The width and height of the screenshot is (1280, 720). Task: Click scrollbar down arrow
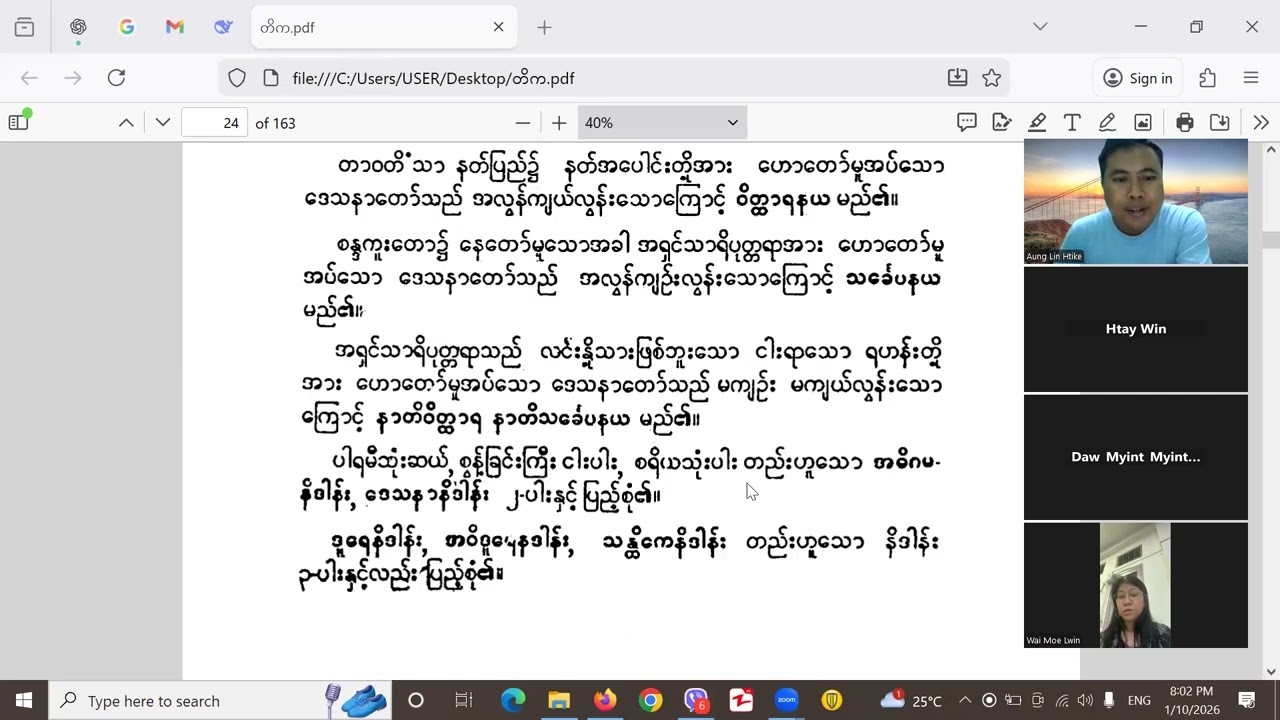1271,672
